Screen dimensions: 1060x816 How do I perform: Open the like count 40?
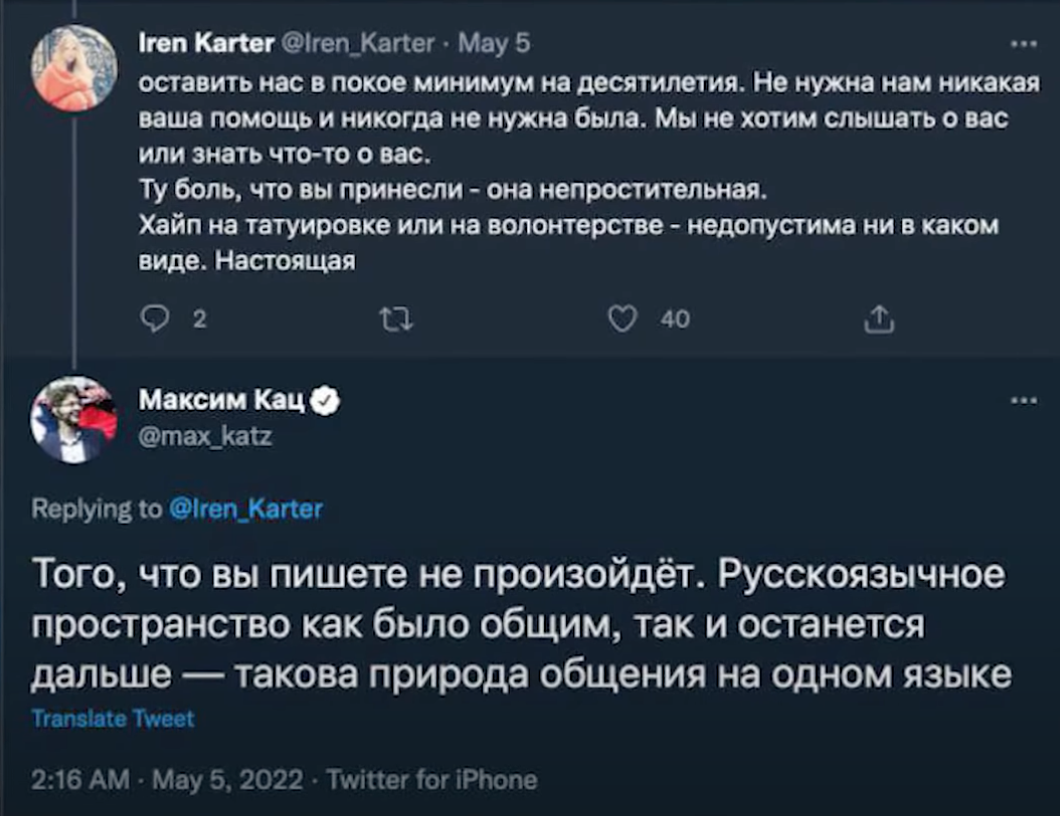pyautogui.click(x=675, y=319)
